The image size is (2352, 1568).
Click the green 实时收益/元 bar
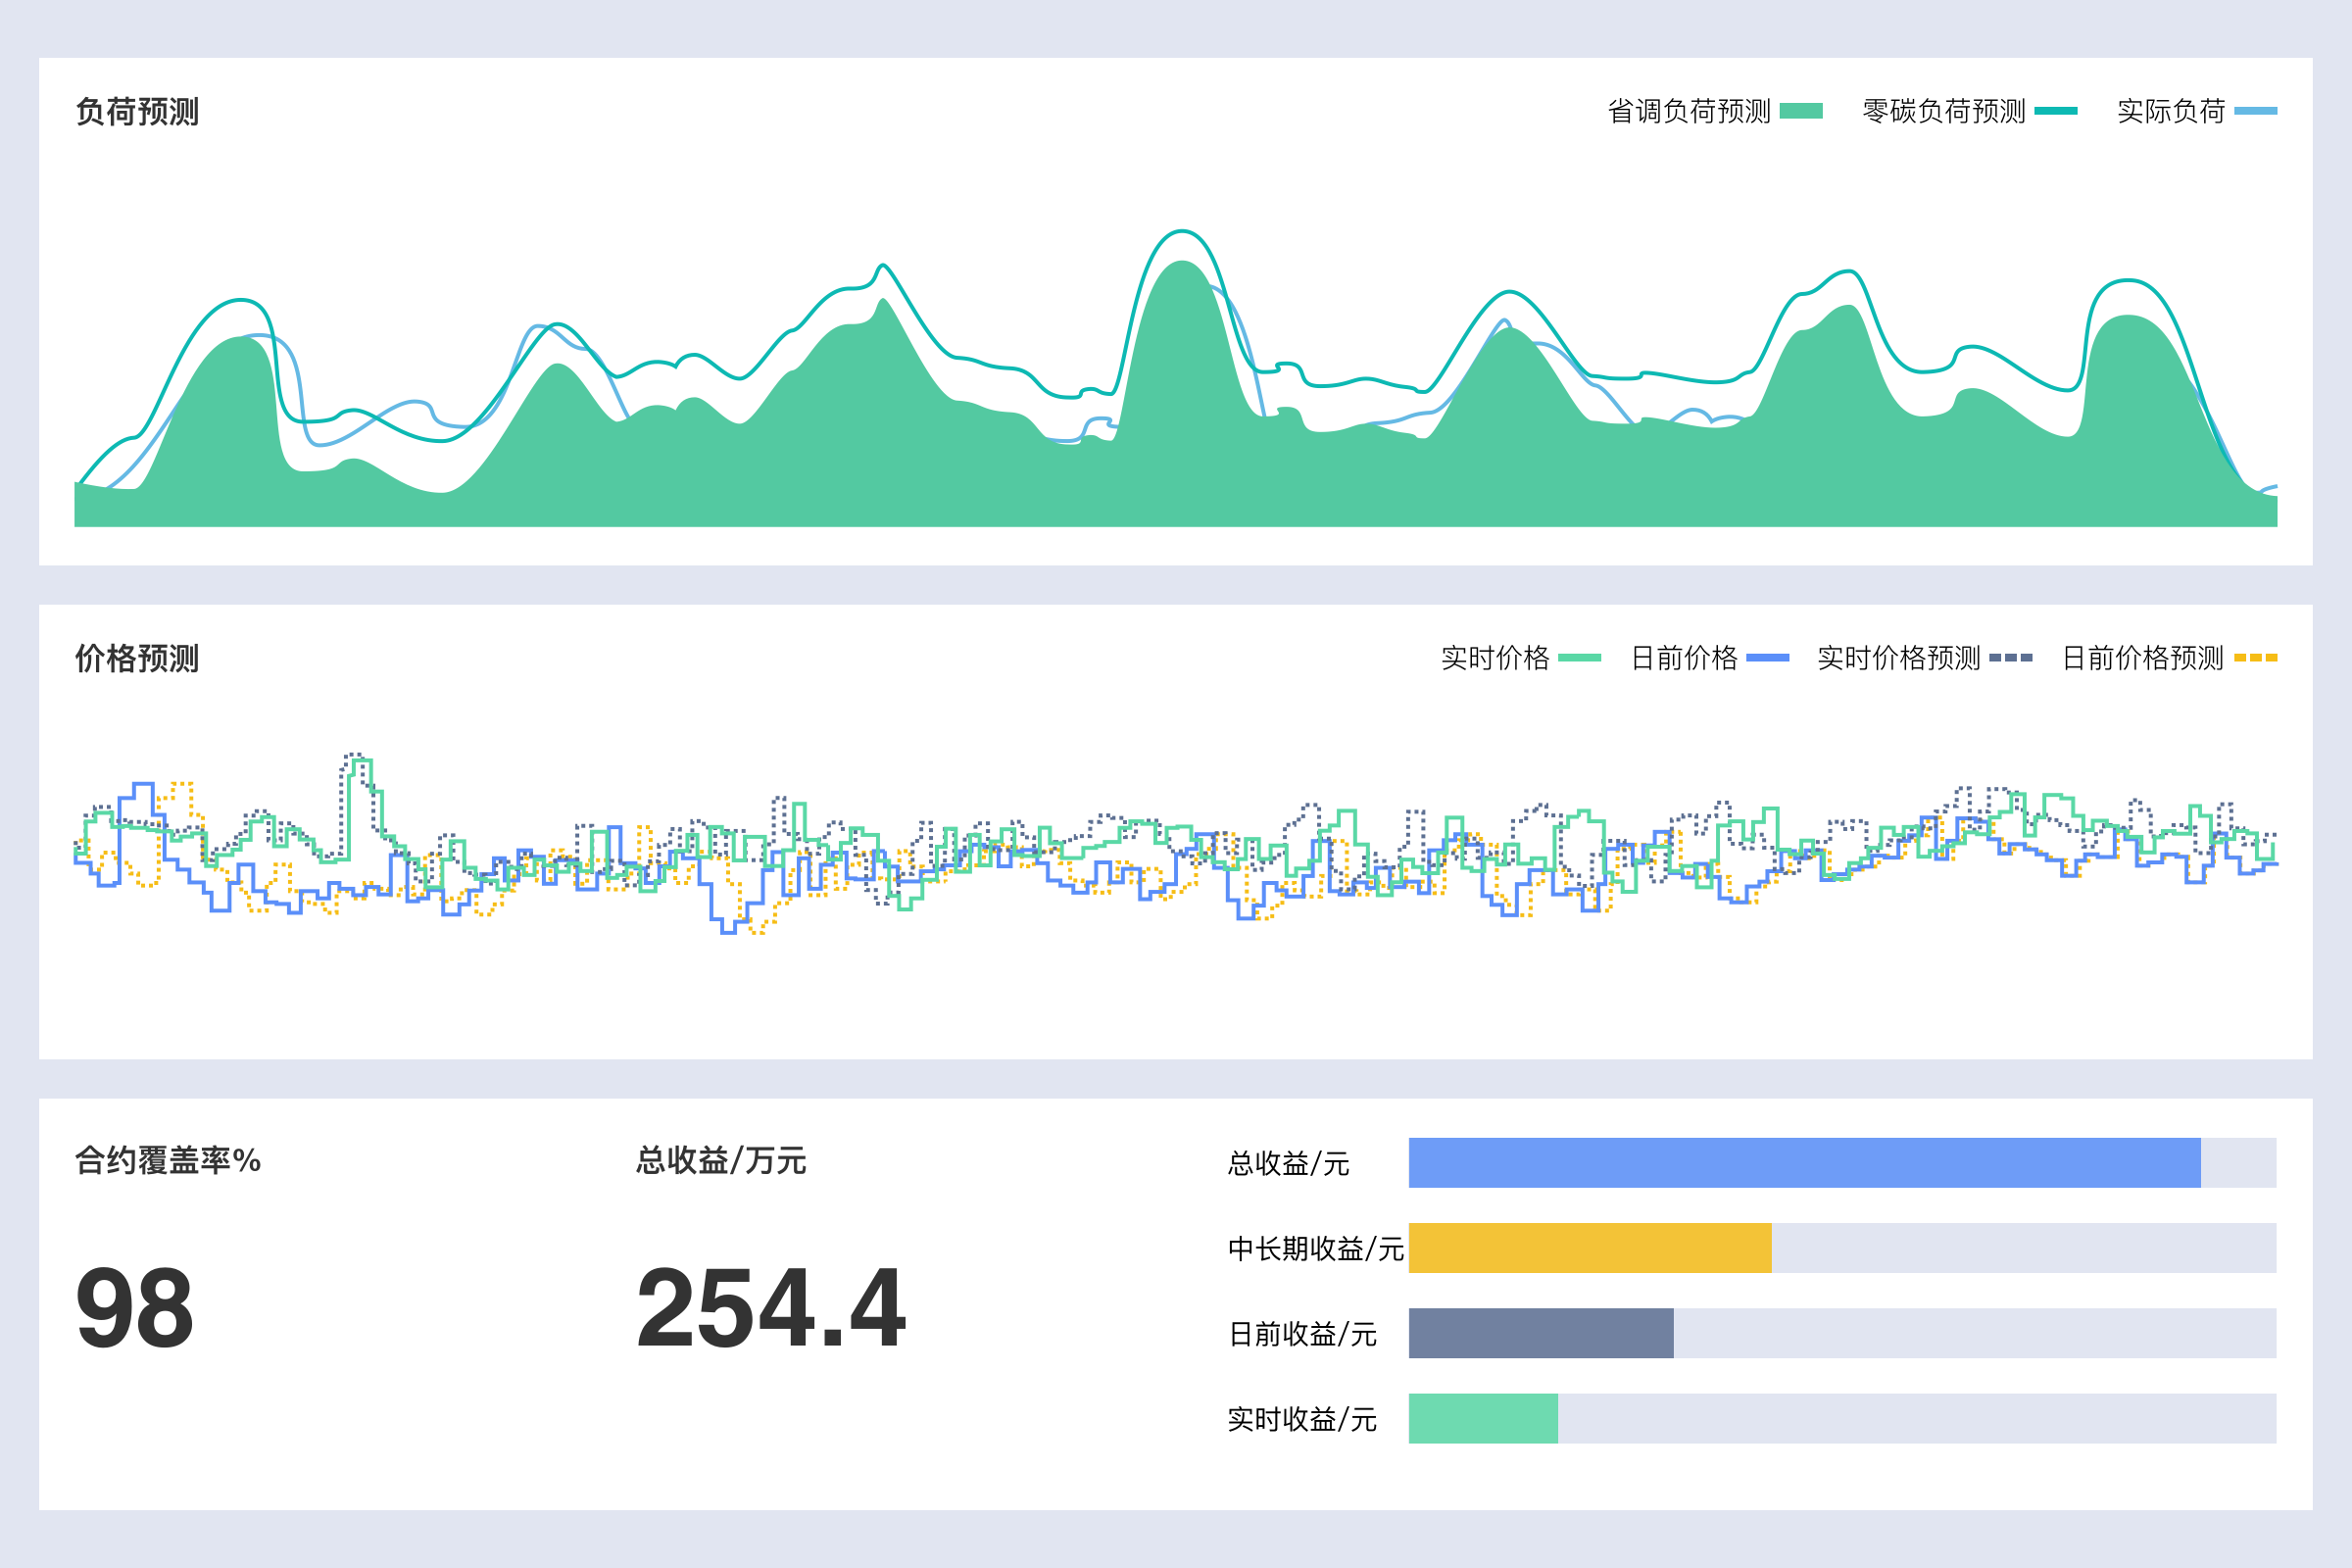tap(1482, 1418)
